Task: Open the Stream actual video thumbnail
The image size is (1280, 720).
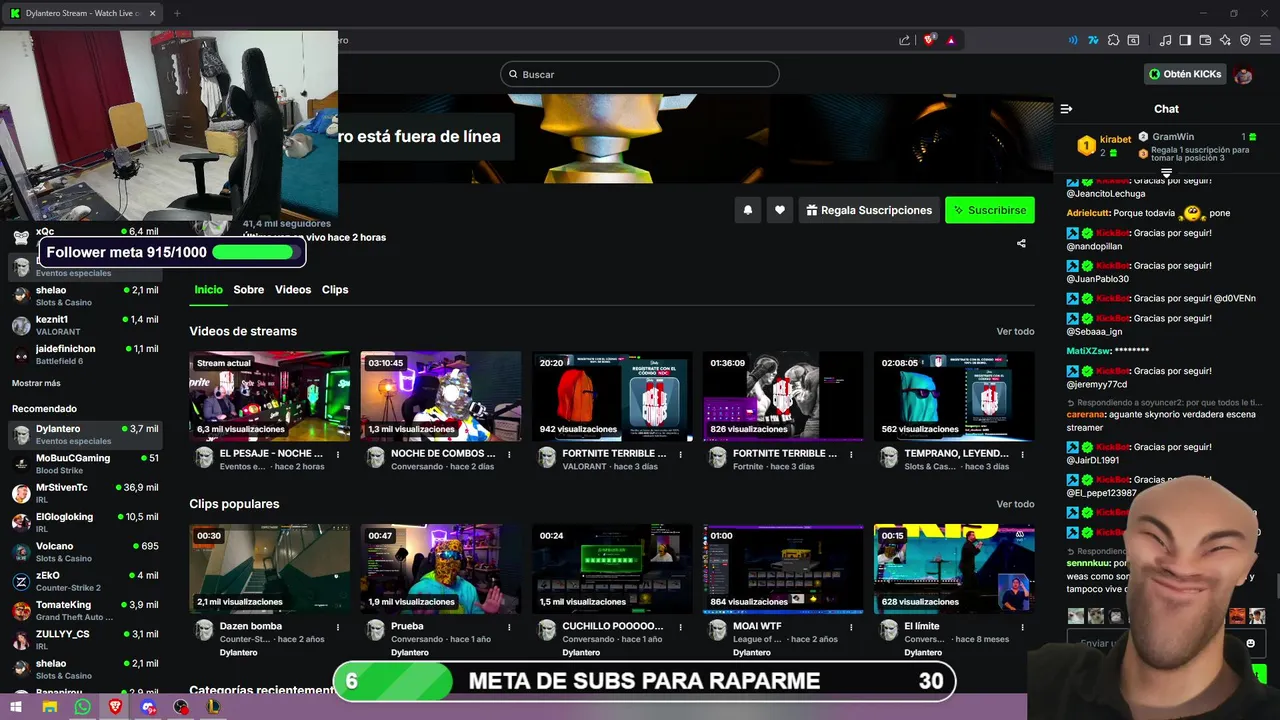Action: pyautogui.click(x=270, y=396)
